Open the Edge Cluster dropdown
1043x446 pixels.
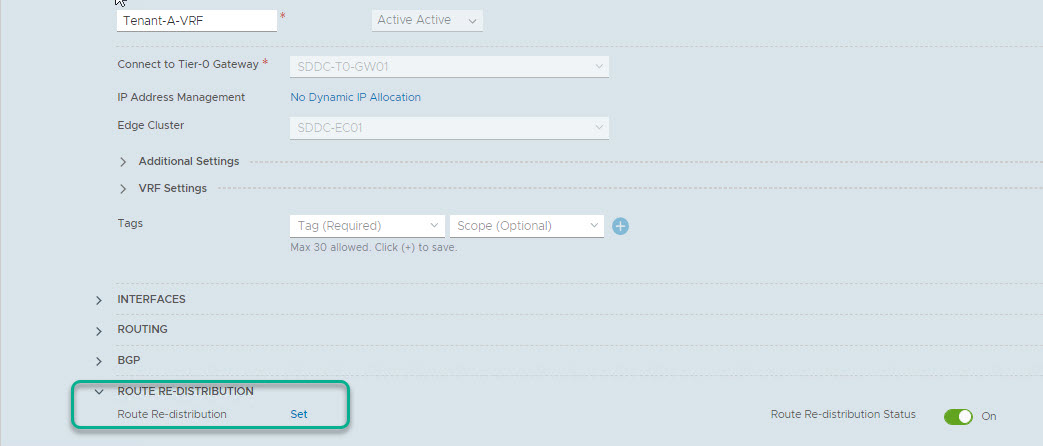(448, 128)
